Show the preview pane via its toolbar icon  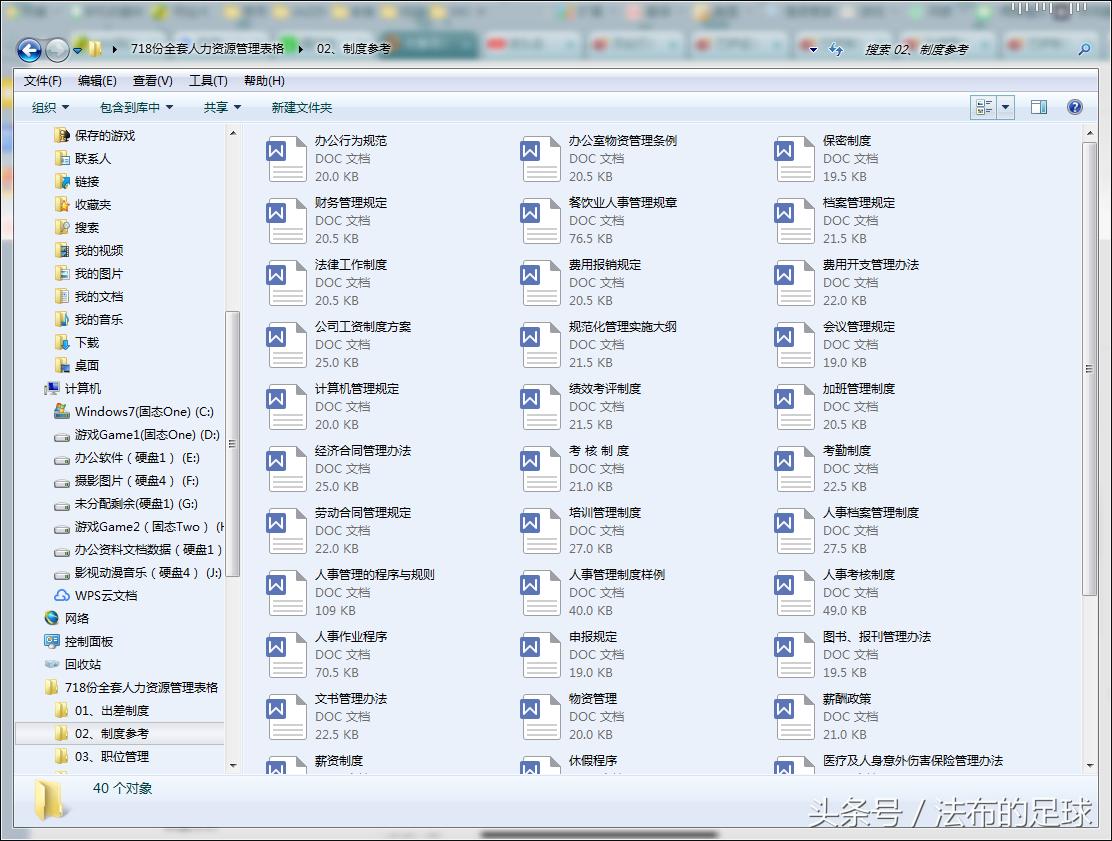(x=1041, y=107)
